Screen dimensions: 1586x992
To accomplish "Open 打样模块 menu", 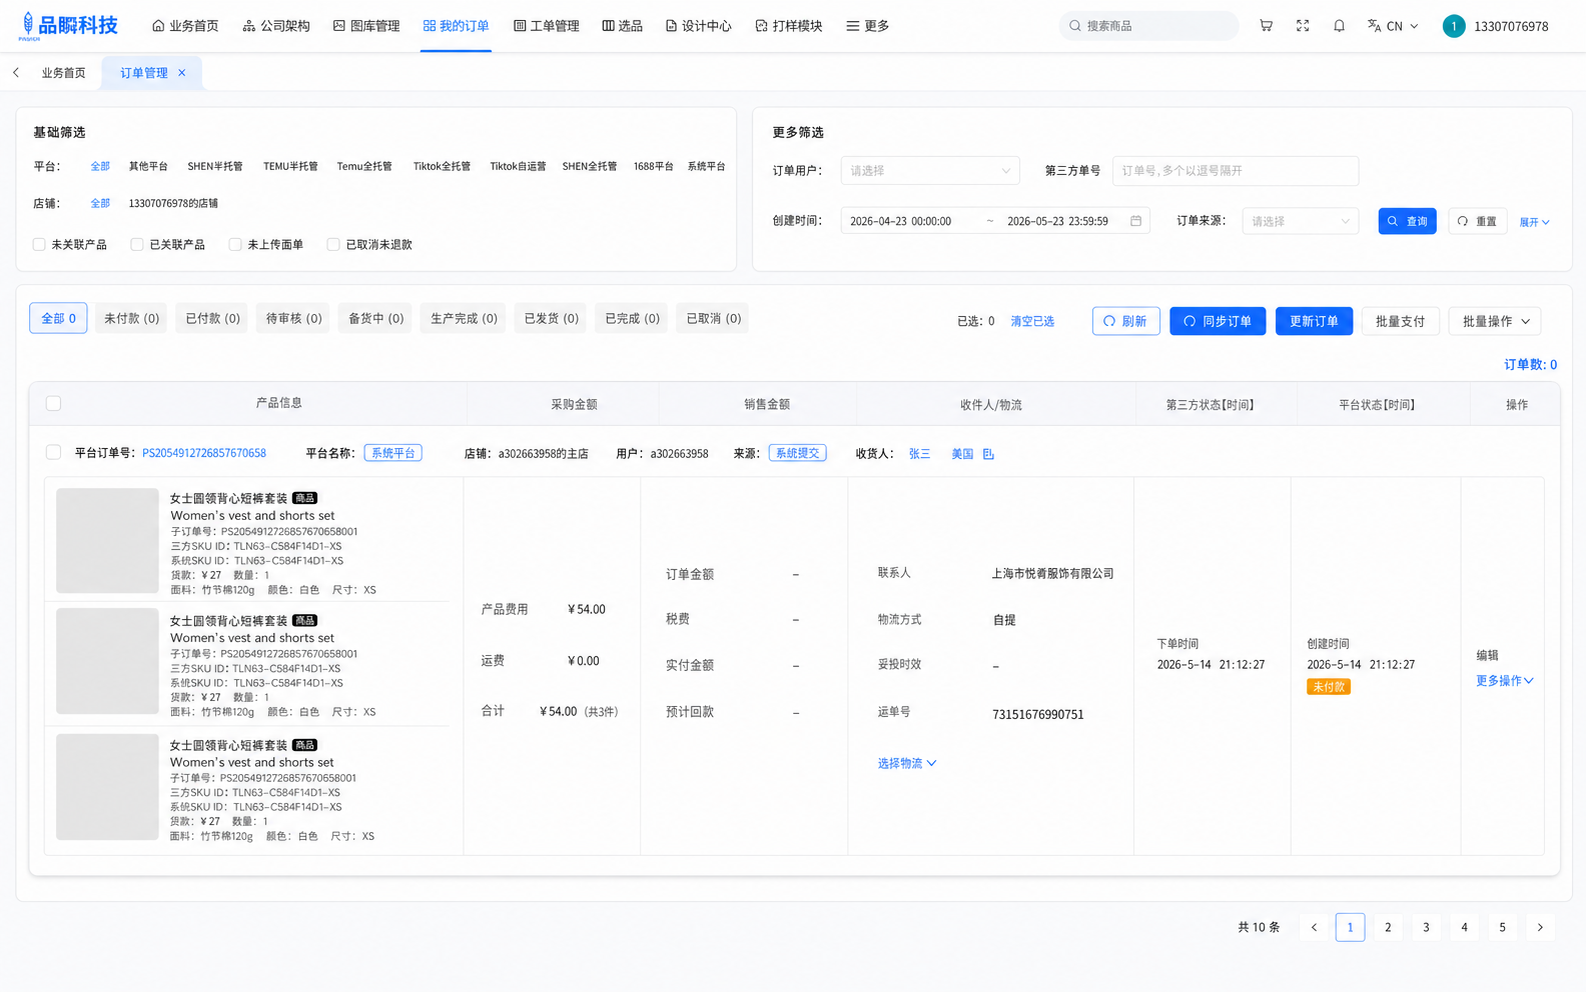I will (789, 26).
